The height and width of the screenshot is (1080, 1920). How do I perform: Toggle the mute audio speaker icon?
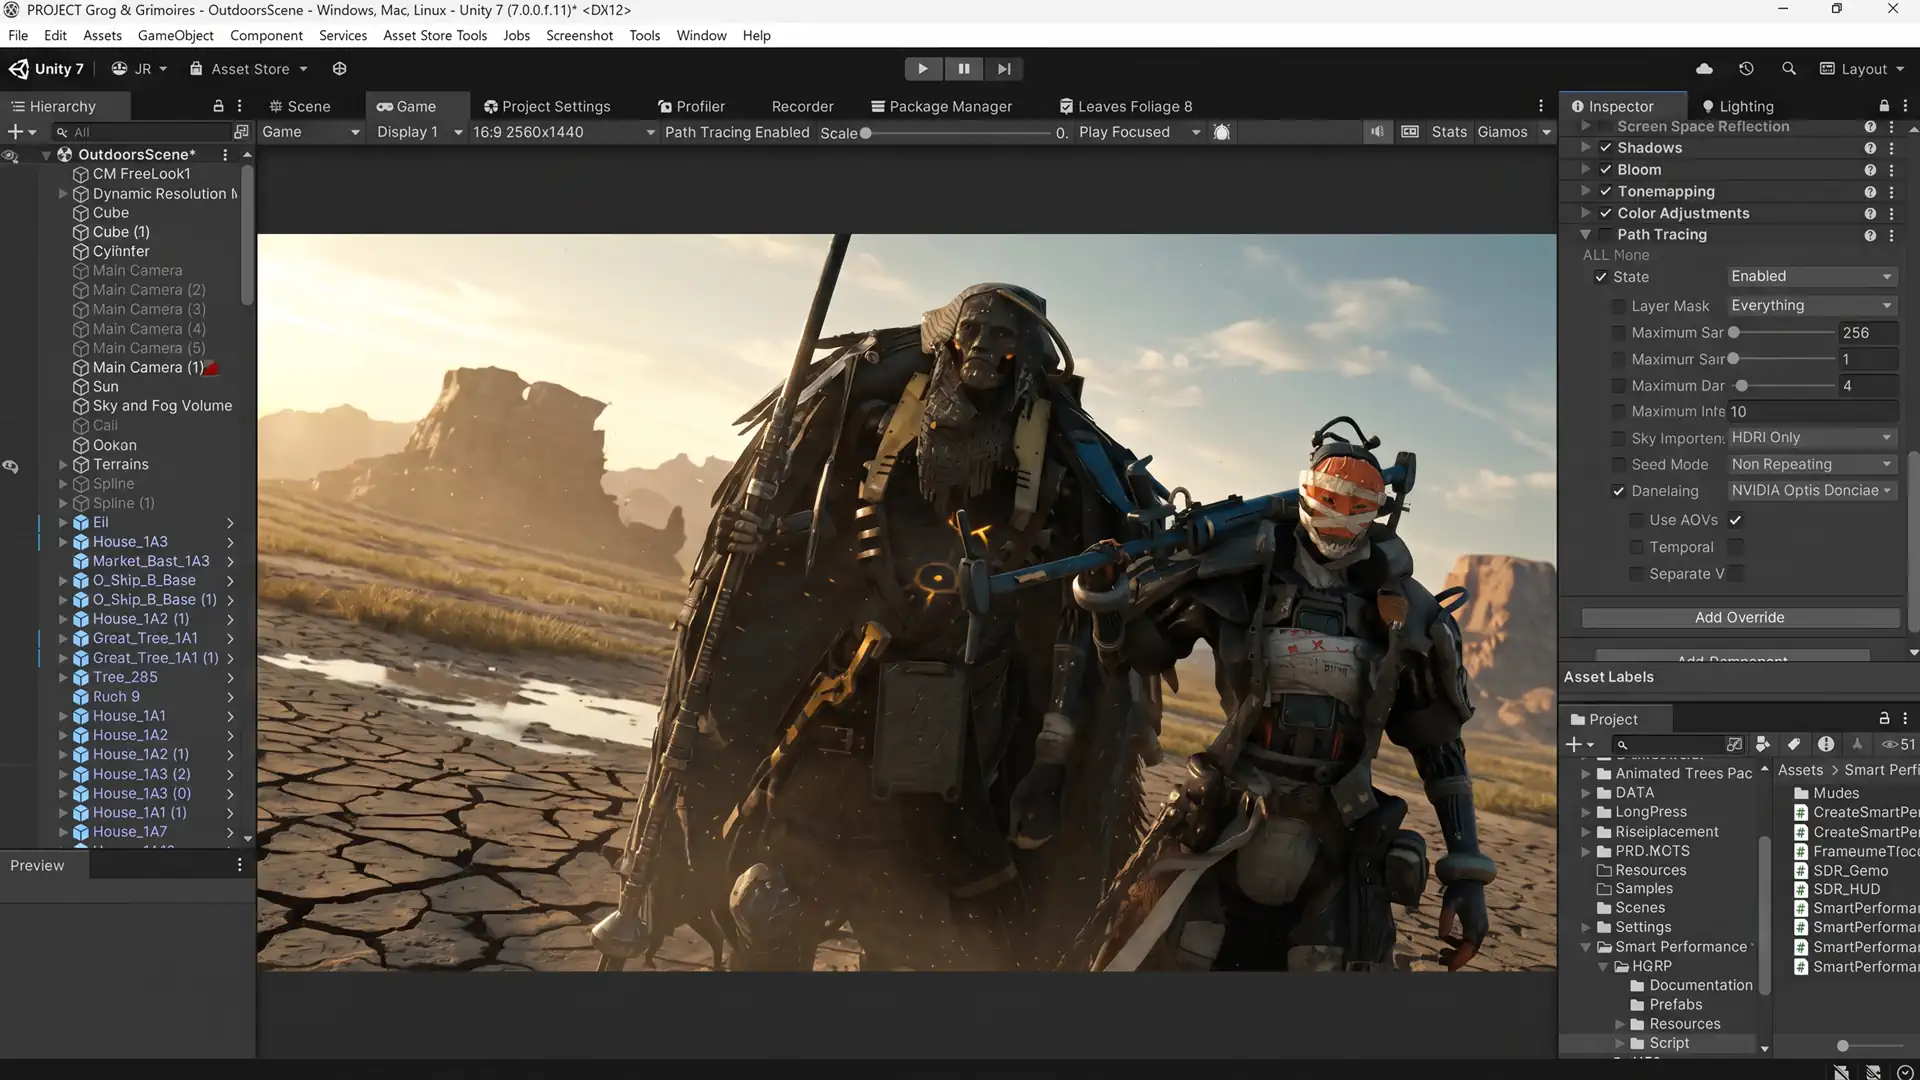coord(1377,132)
